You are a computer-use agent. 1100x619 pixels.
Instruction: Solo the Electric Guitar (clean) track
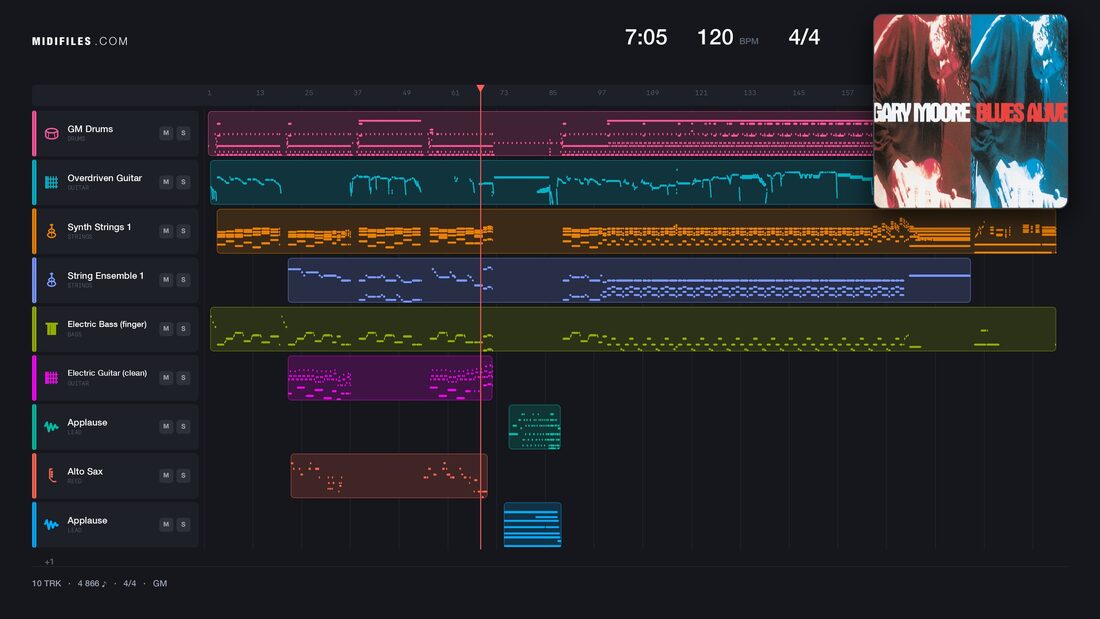click(x=183, y=378)
